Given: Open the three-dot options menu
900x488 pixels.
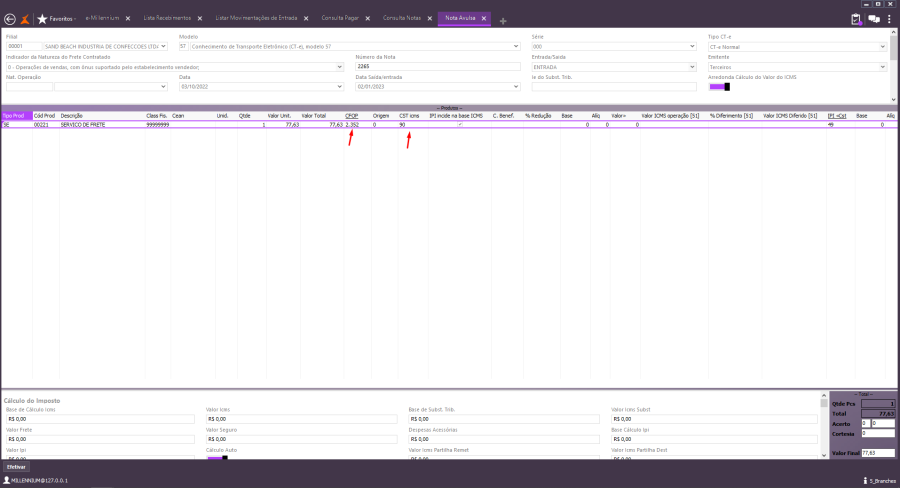Looking at the screenshot, I should [x=889, y=19].
